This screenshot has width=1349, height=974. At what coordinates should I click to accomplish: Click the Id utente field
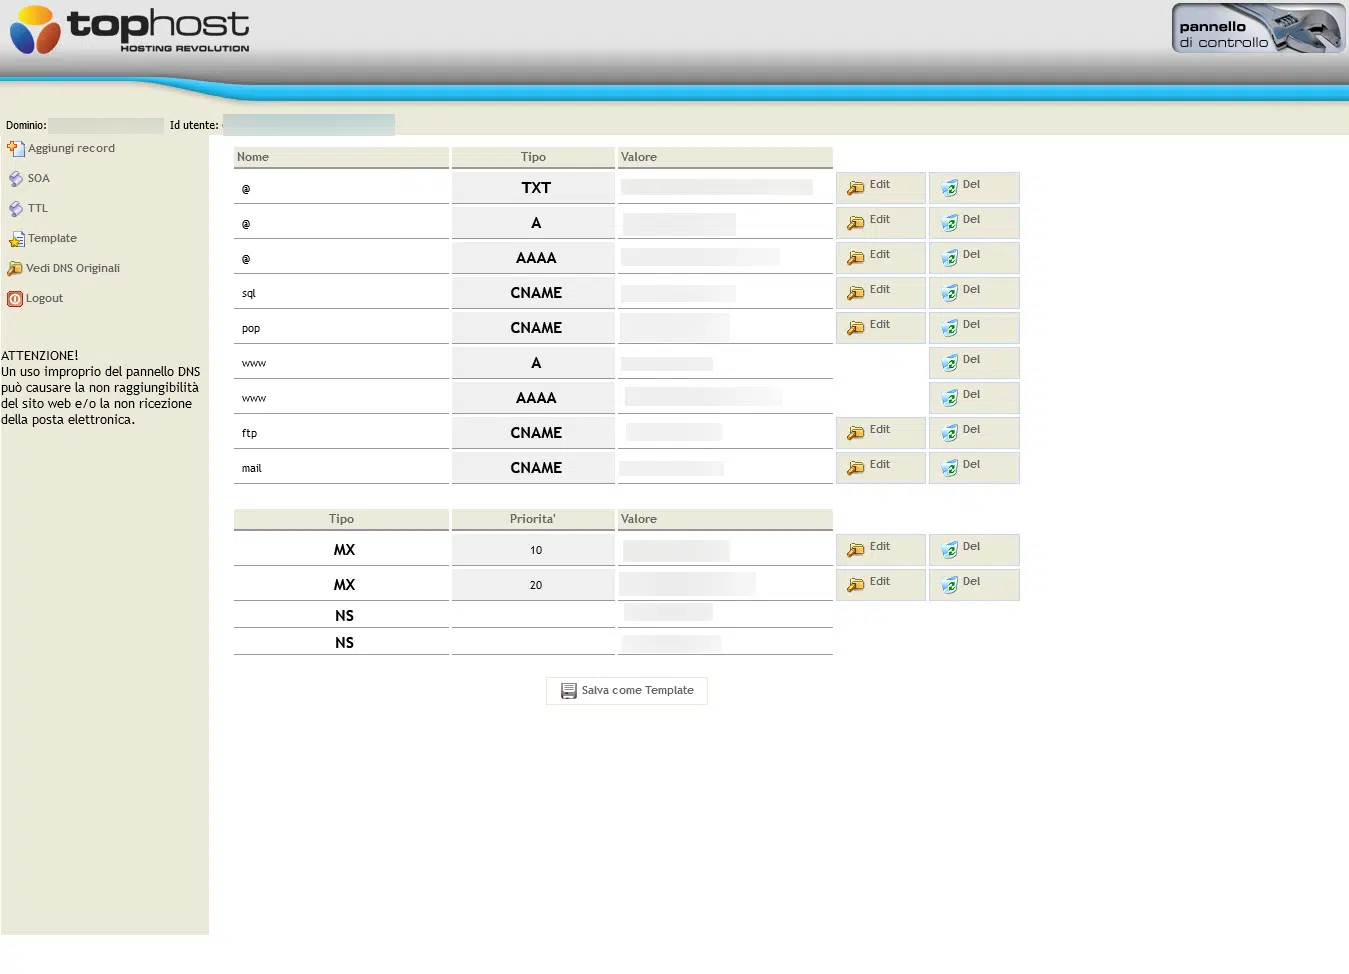pyautogui.click(x=308, y=124)
